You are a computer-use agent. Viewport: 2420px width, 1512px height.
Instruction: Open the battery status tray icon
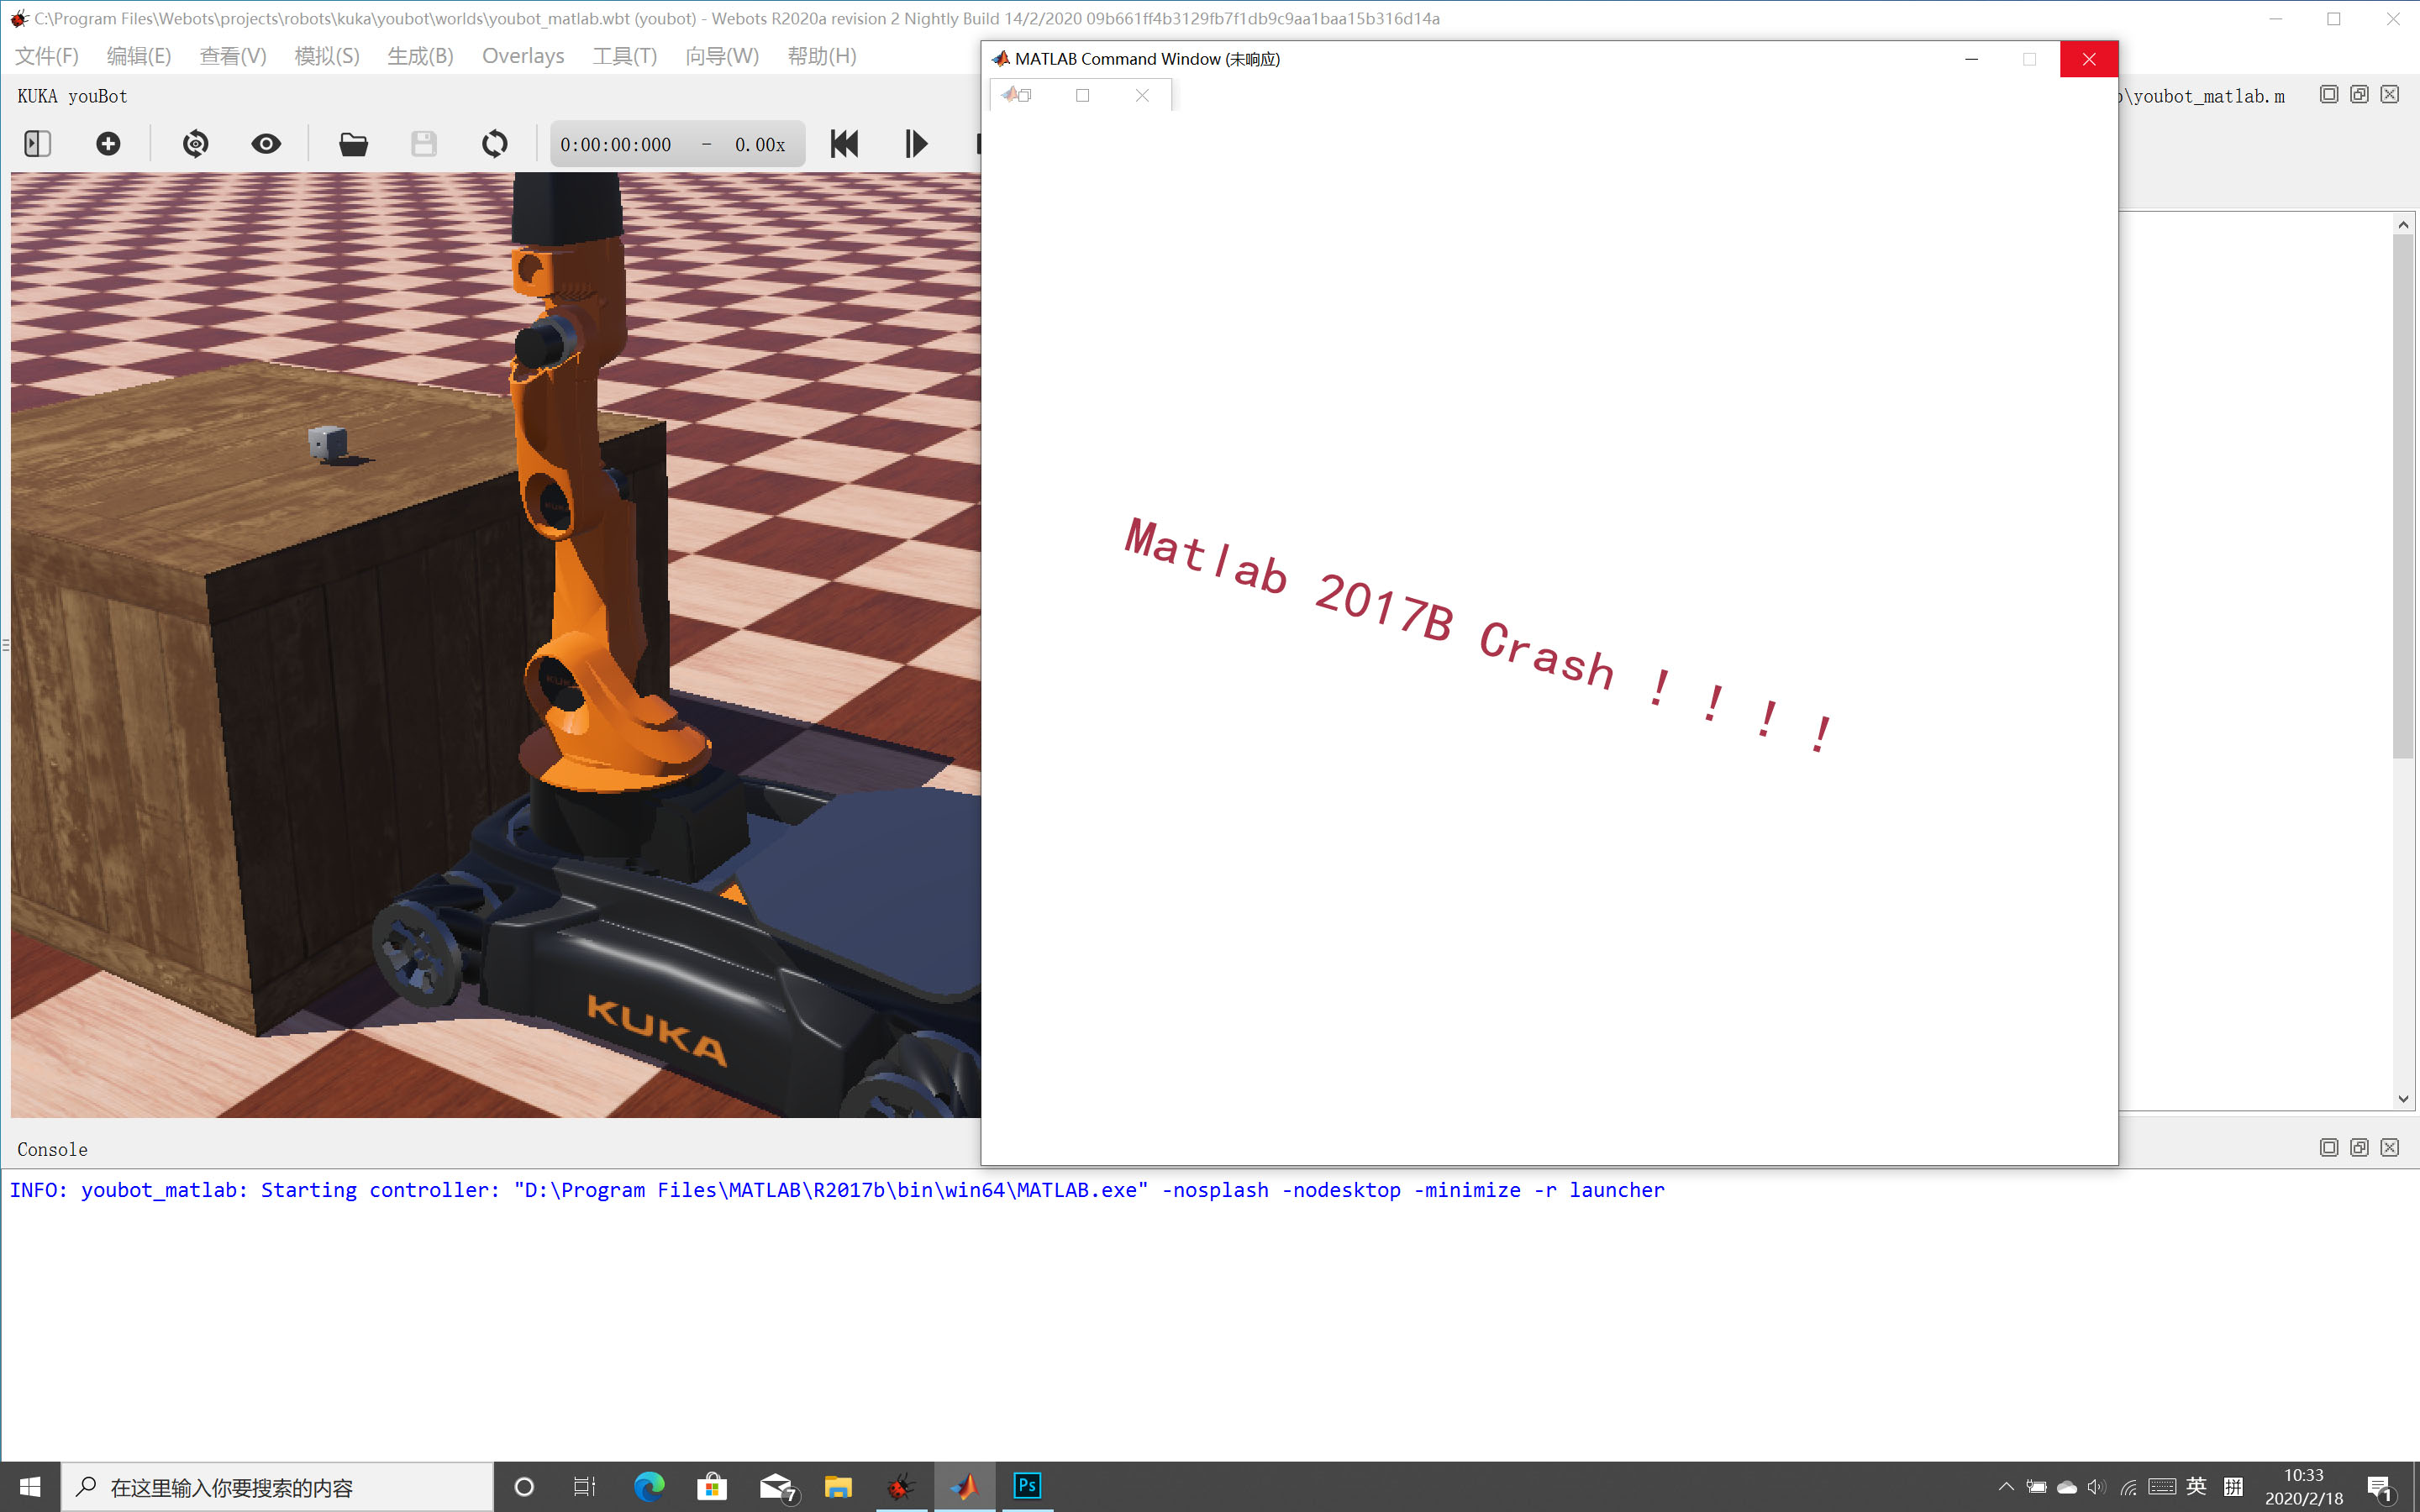[2036, 1487]
